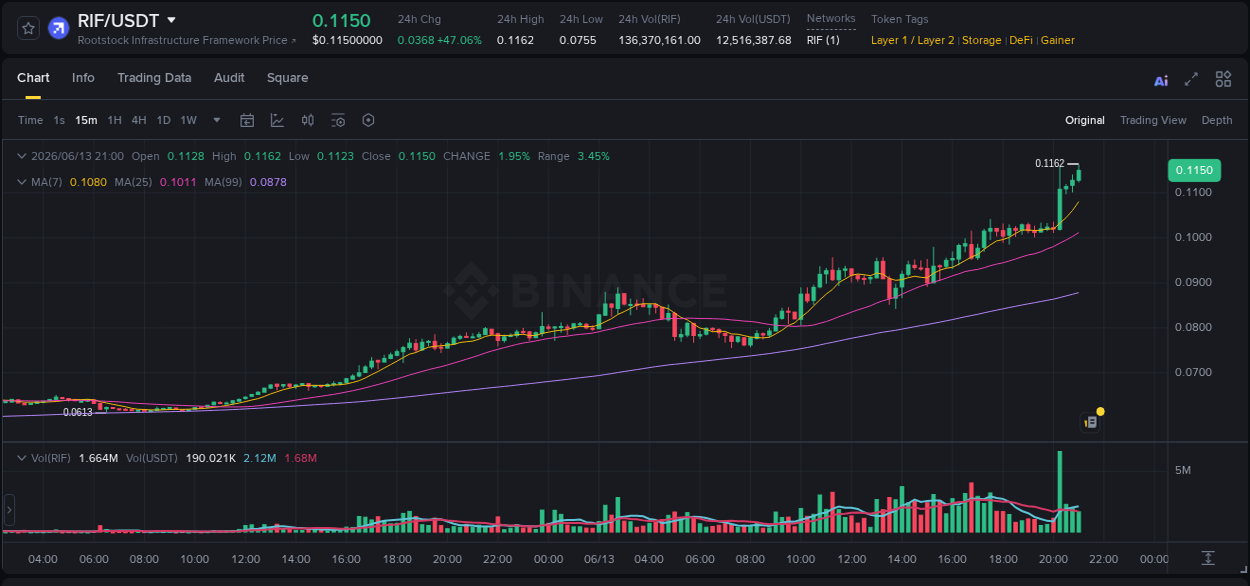Image resolution: width=1250 pixels, height=586 pixels.
Task: Click the MA(99) value 0.0878
Action: [x=268, y=182]
